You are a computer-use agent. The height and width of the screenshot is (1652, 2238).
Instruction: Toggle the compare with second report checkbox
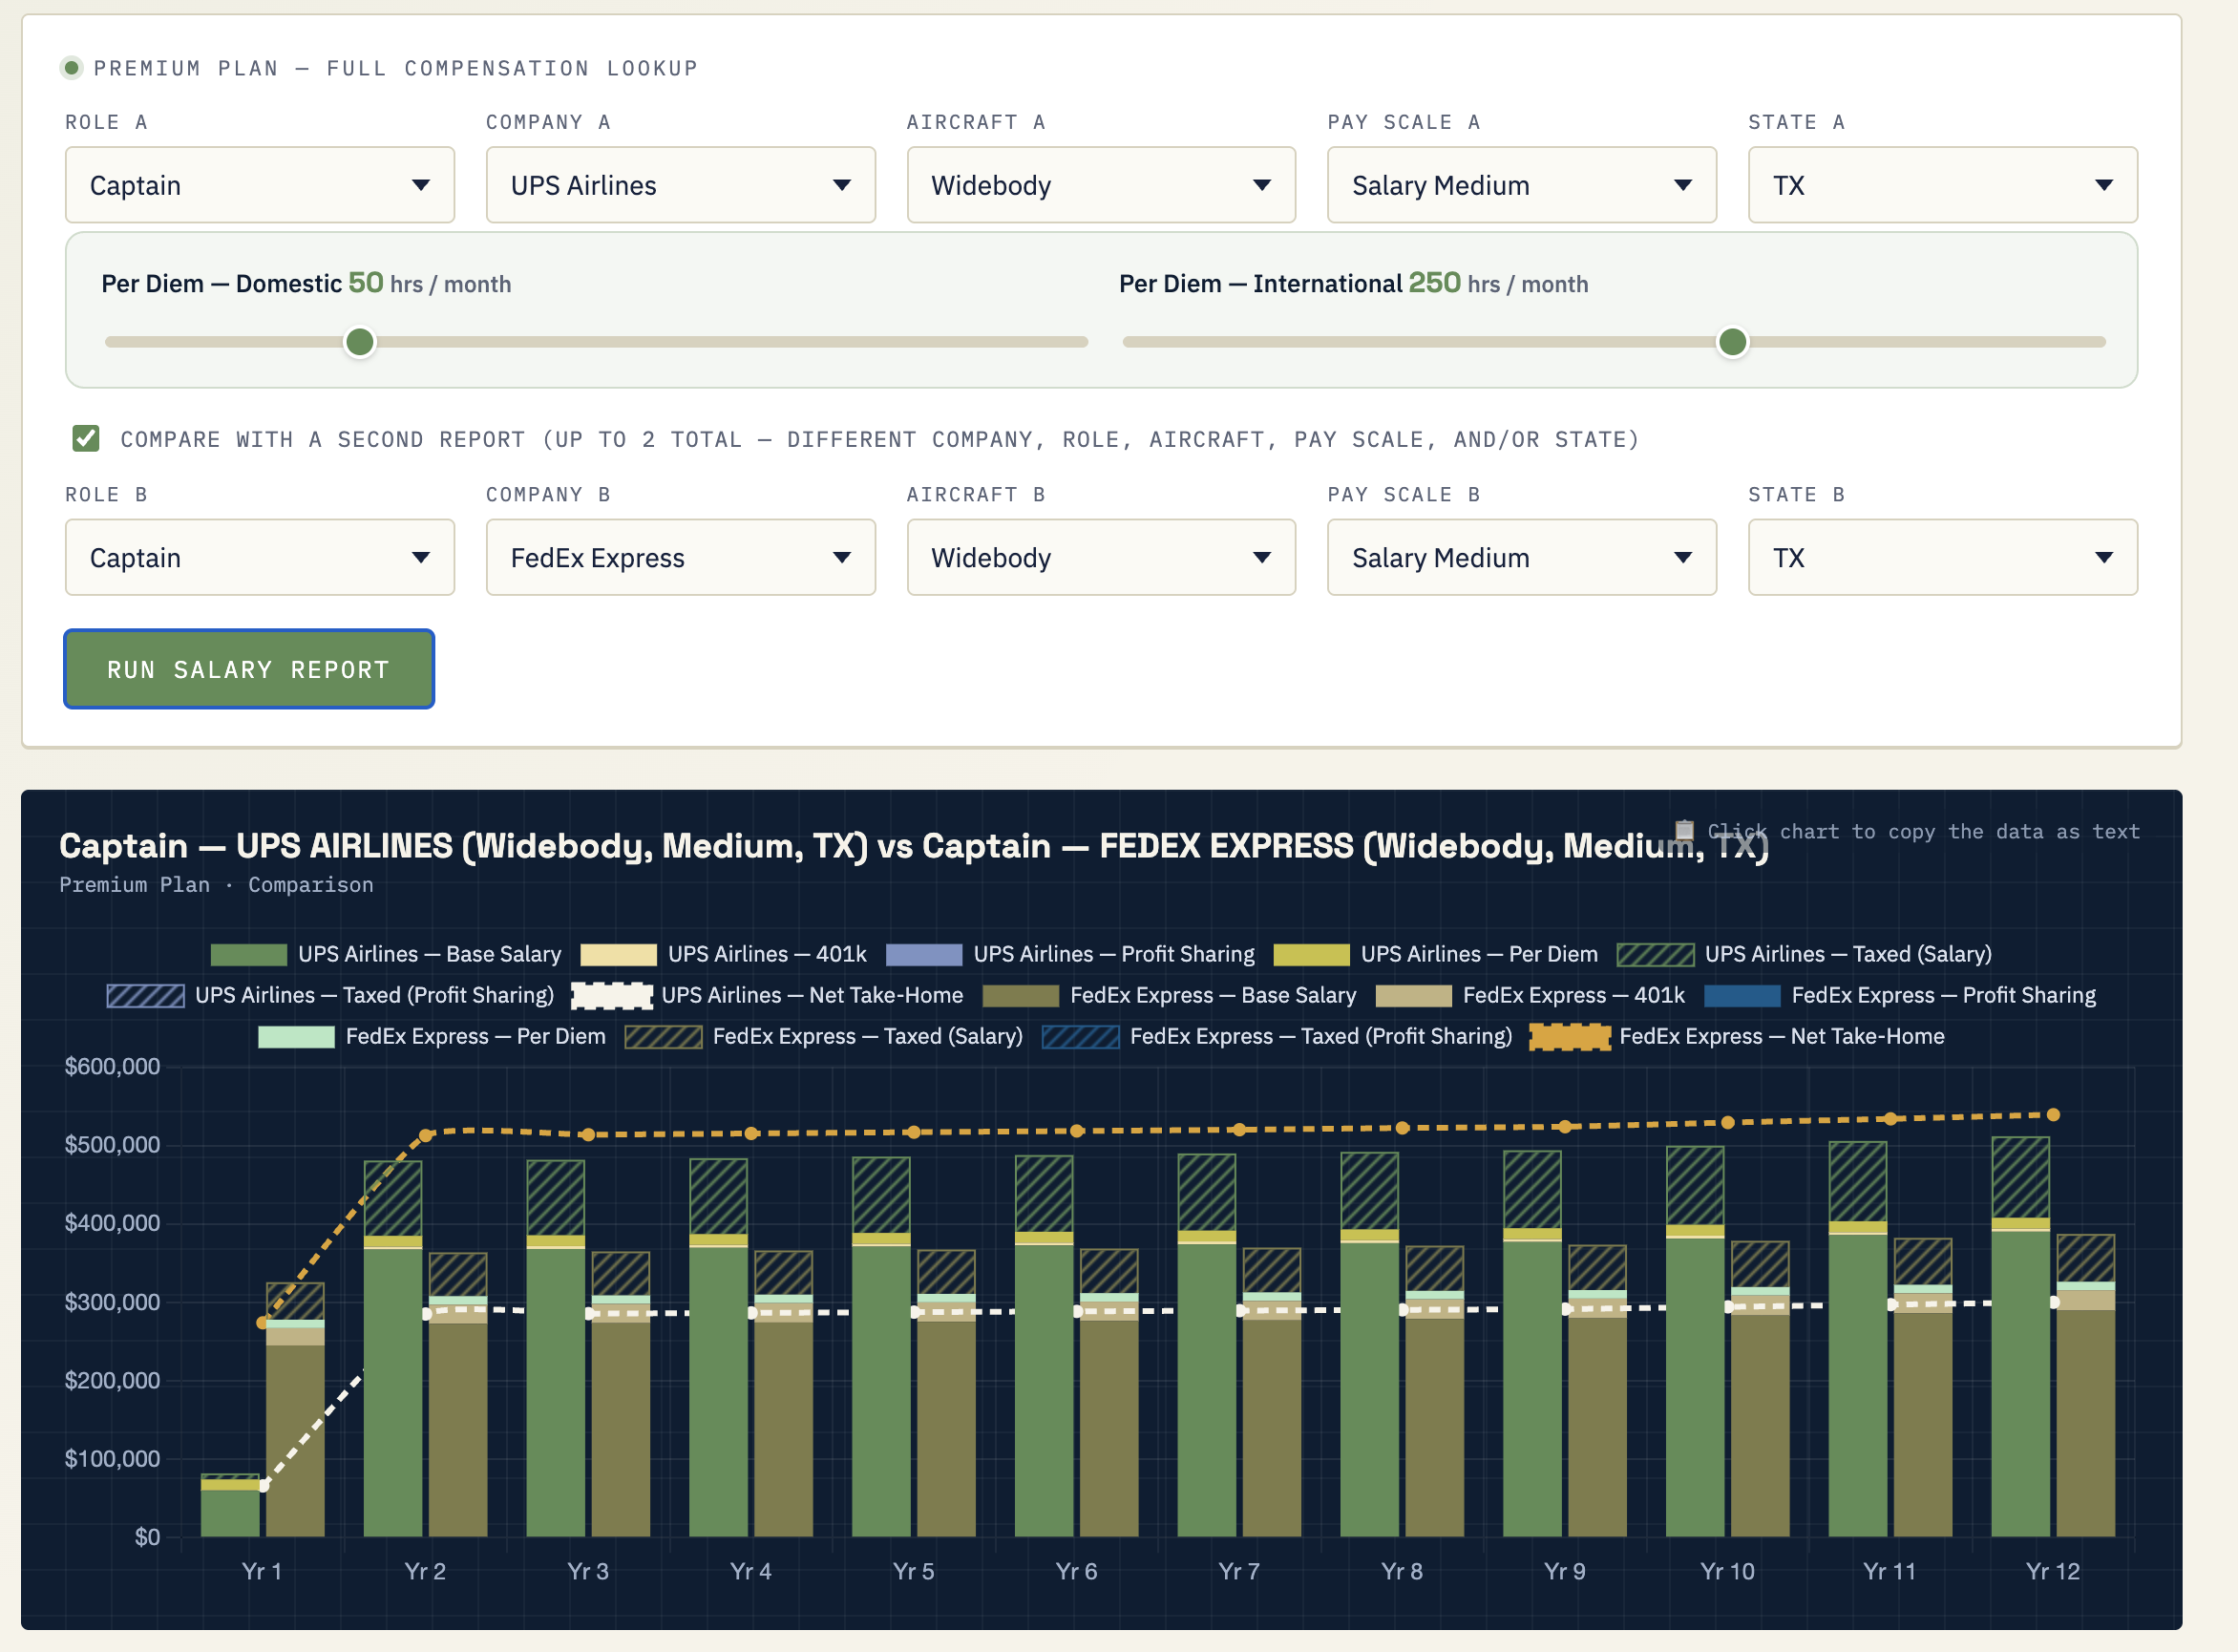click(x=86, y=438)
